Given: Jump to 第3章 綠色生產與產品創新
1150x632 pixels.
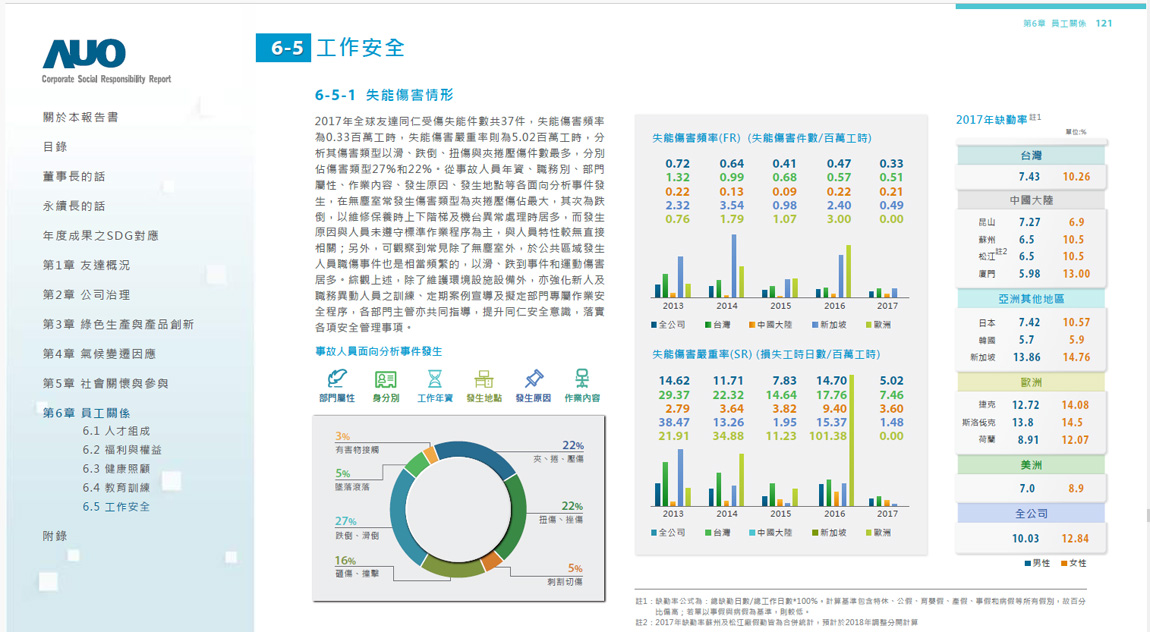Looking at the screenshot, I should pos(118,325).
